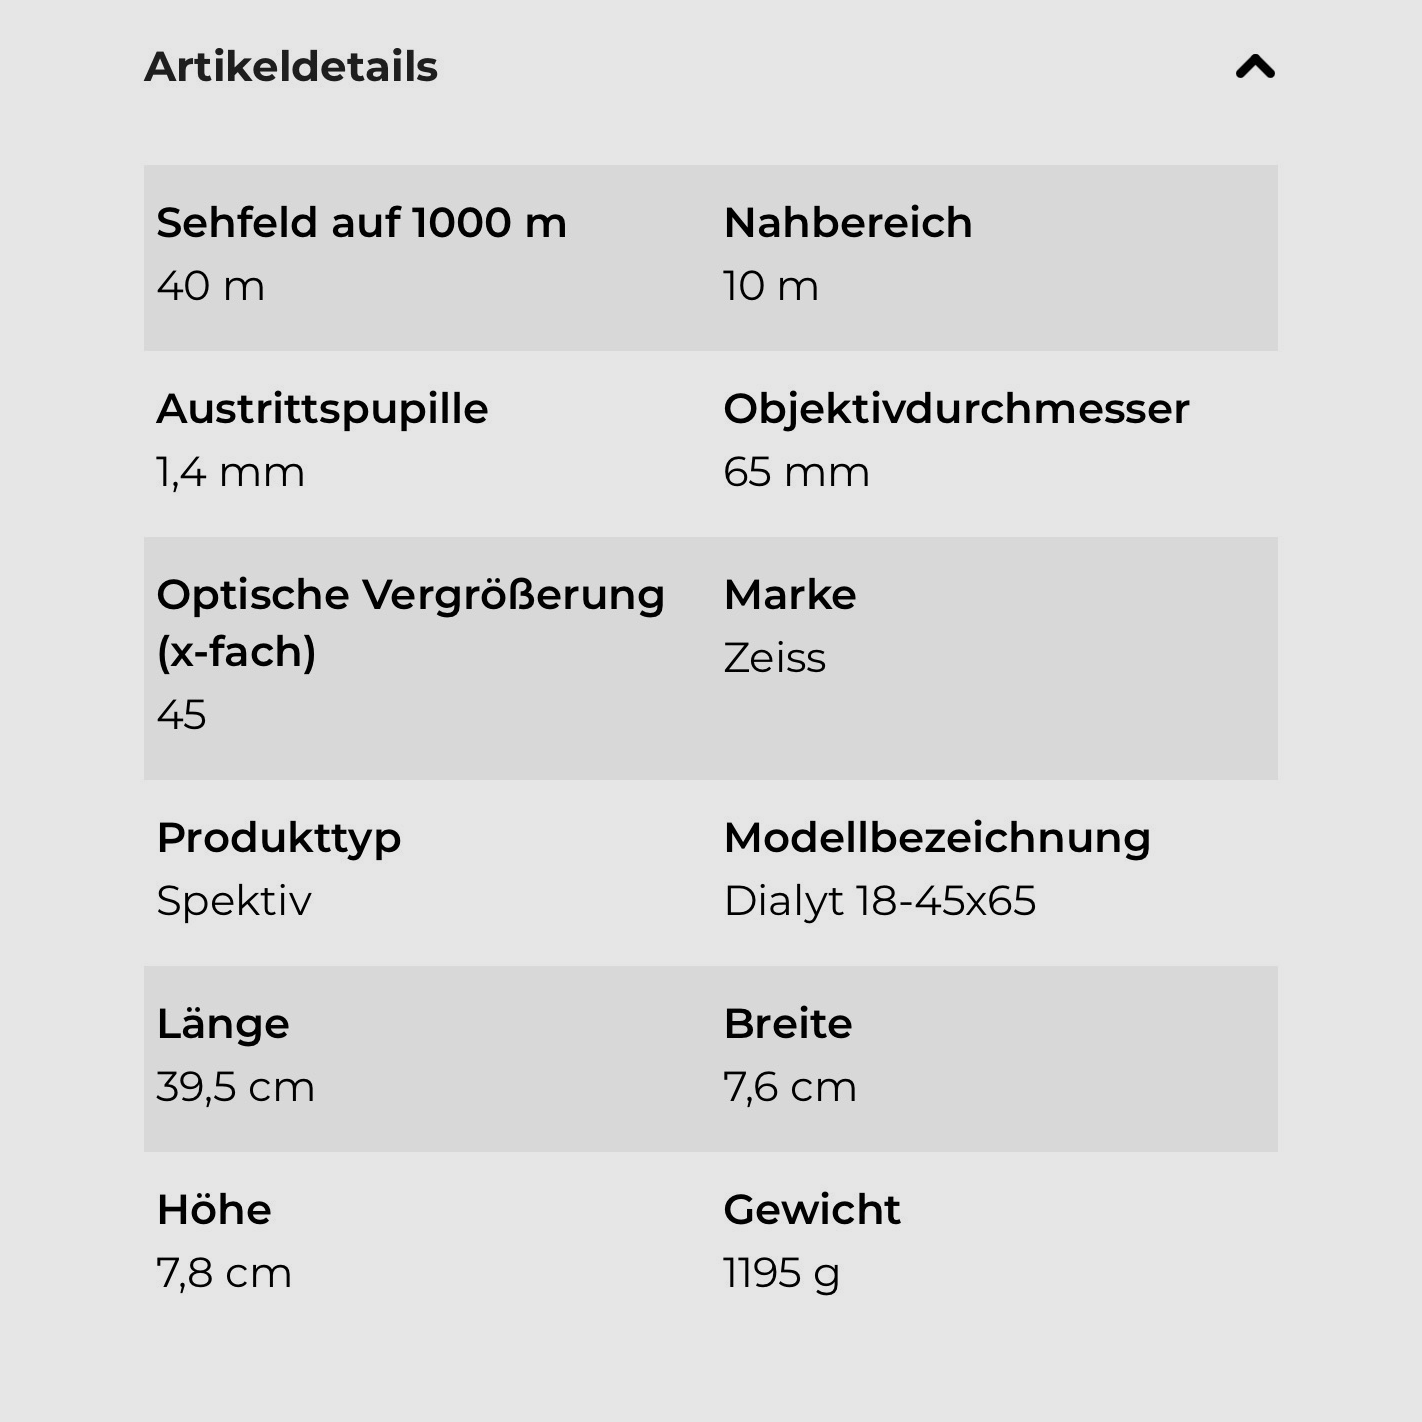Image resolution: width=1422 pixels, height=1422 pixels.
Task: Select the 65 mm objective diameter value
Action: click(796, 472)
